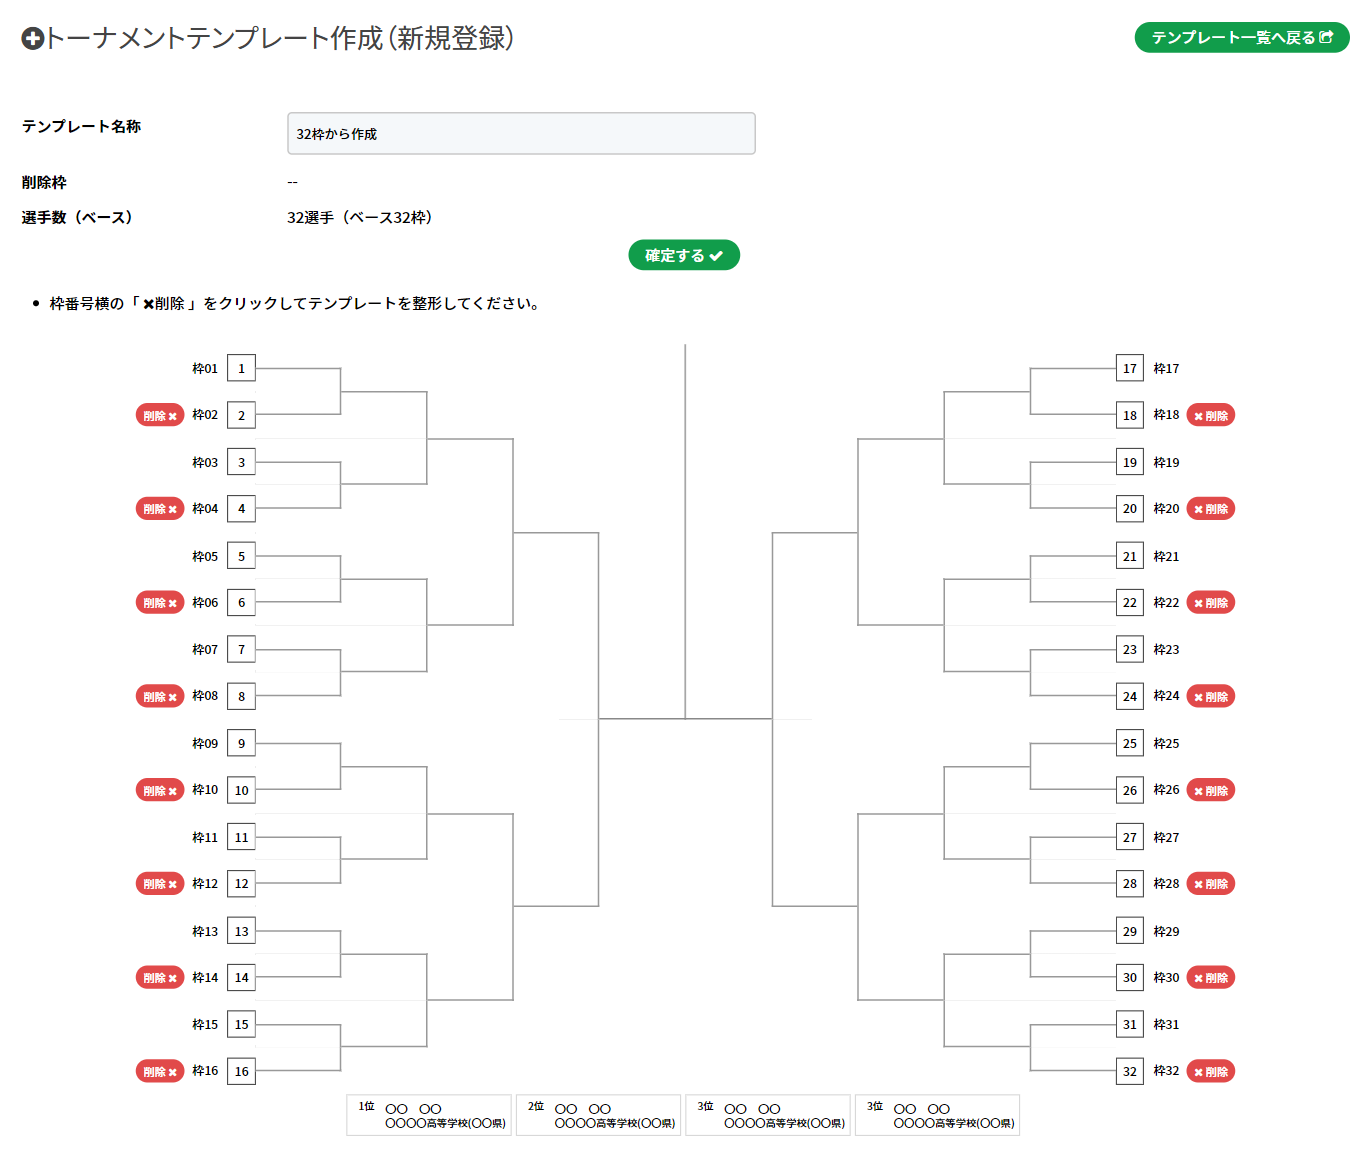This screenshot has height=1156, width=1363.
Task: Remove slot 枠28 via its 削除 button
Action: point(1210,884)
